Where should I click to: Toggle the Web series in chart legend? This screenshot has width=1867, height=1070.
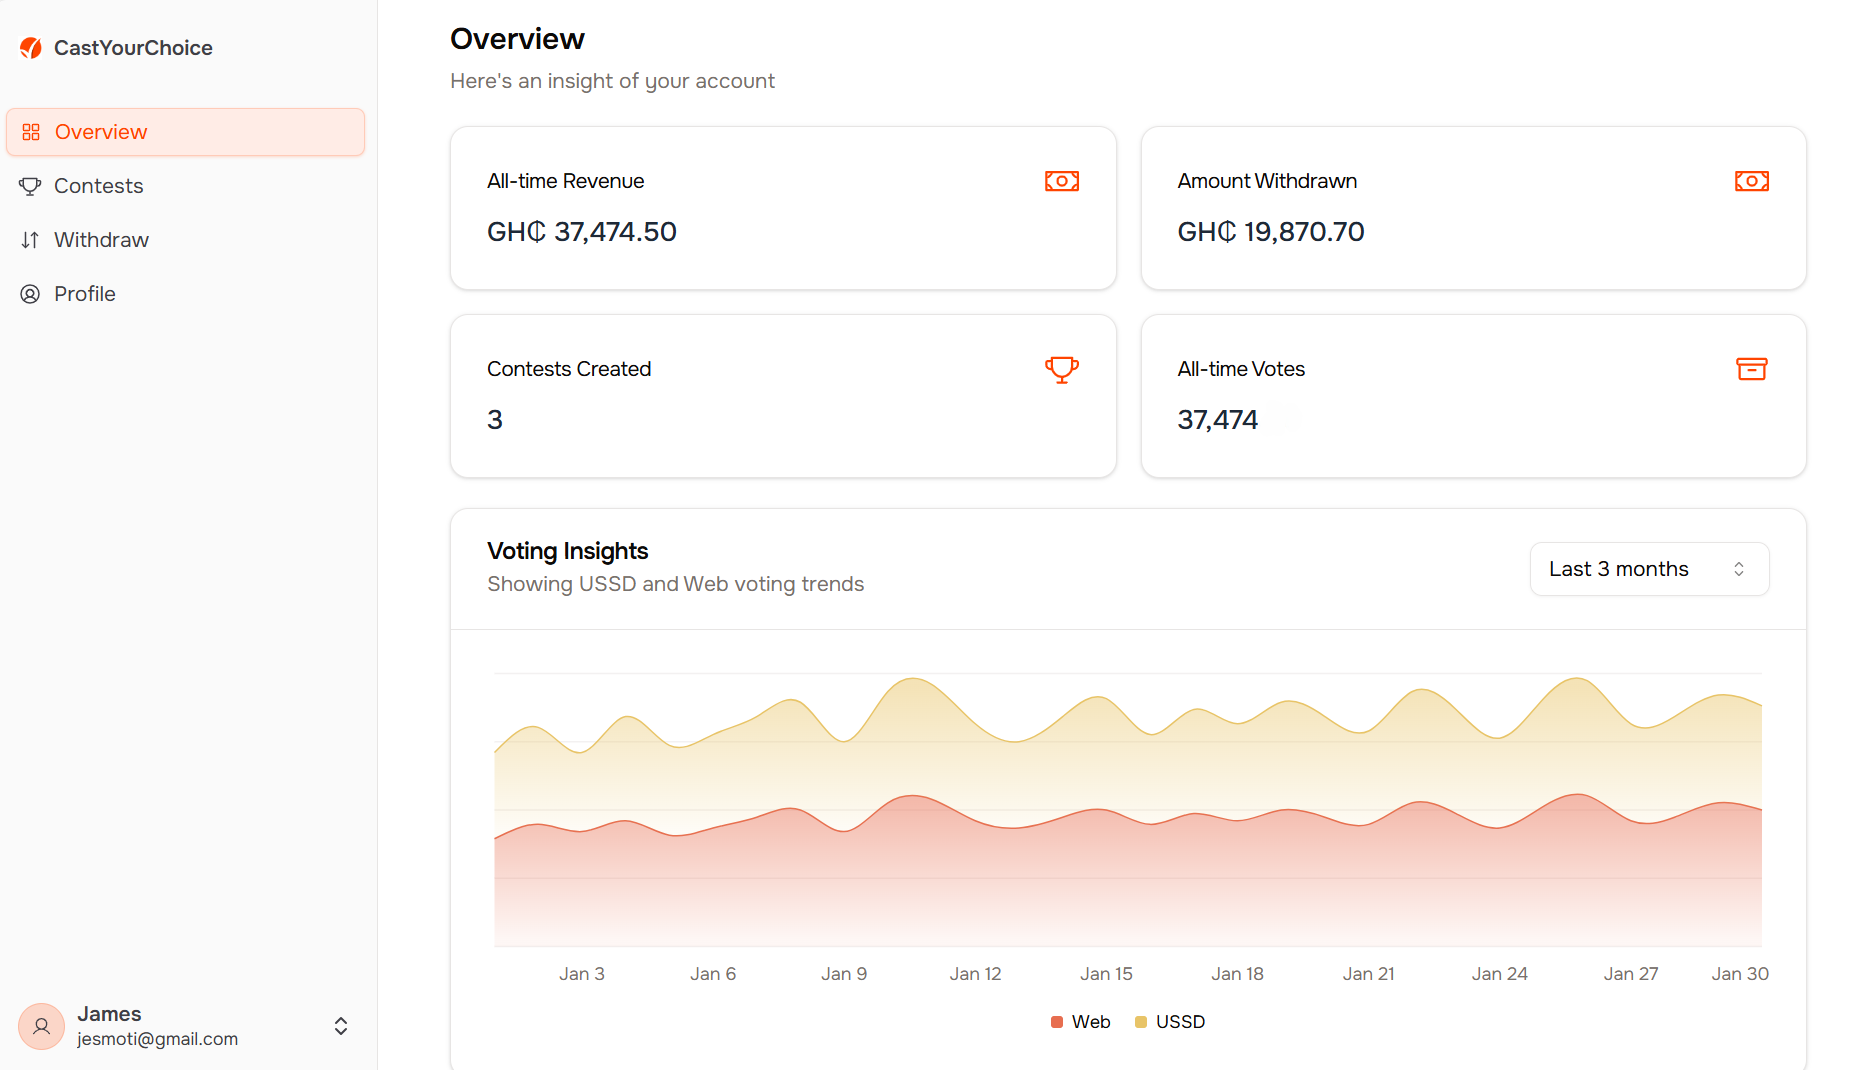click(x=1081, y=1022)
